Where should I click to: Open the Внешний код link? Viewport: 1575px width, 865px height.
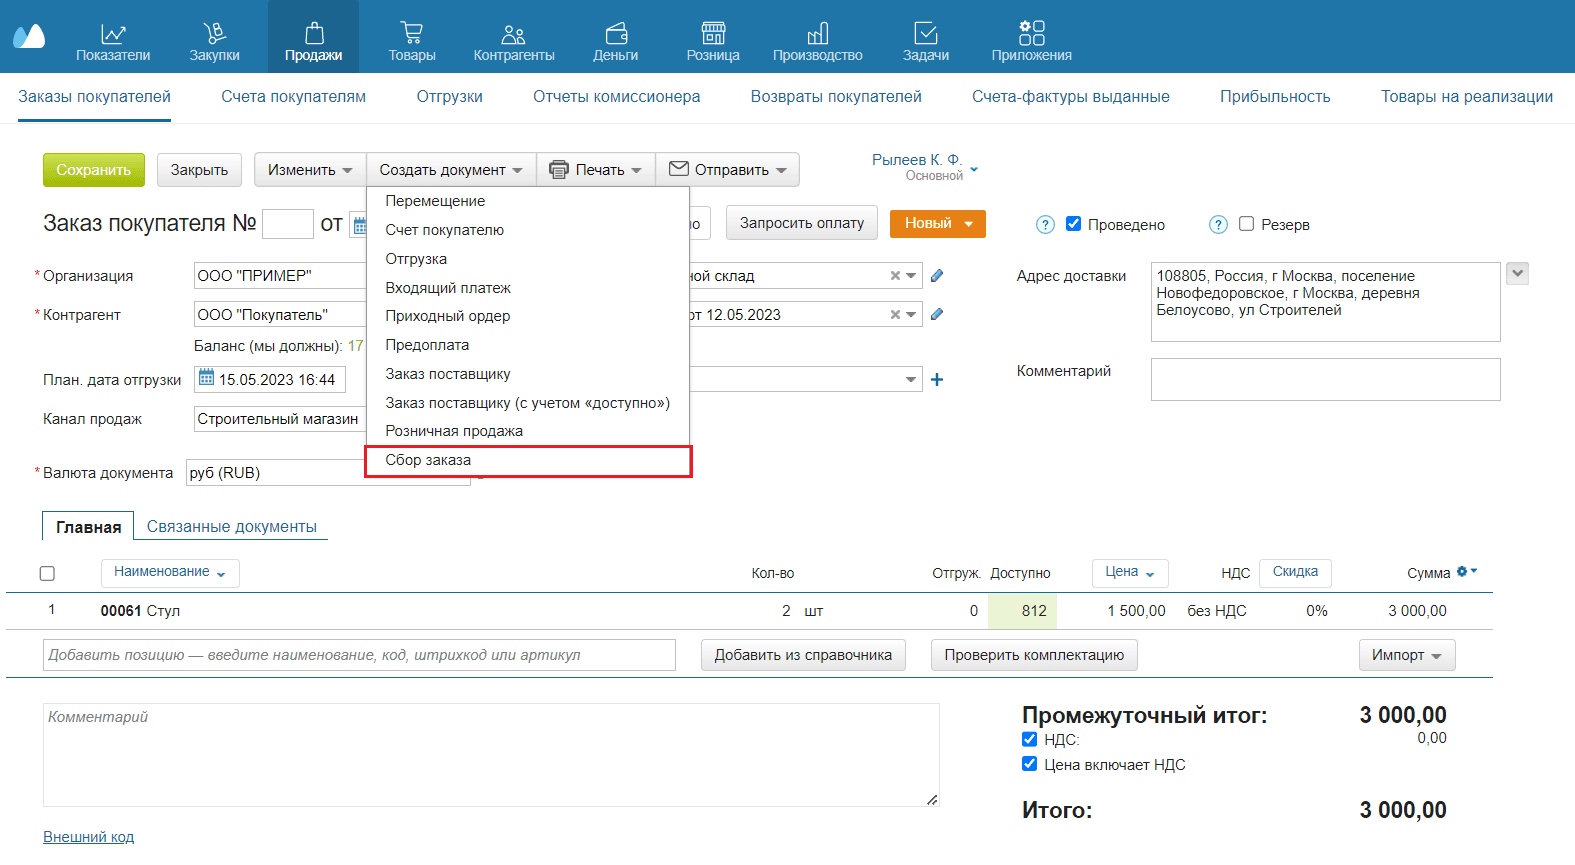[88, 837]
